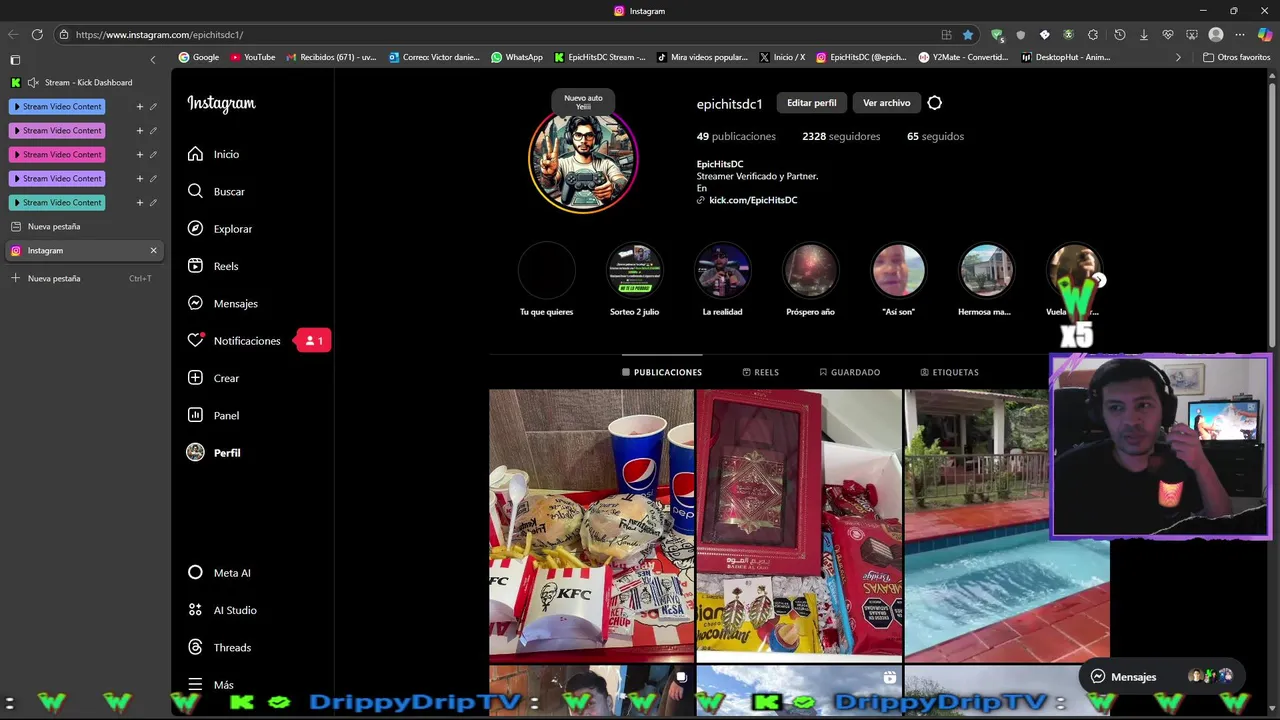Open the KFC meal post thumbnail
1280x720 pixels.
591,525
